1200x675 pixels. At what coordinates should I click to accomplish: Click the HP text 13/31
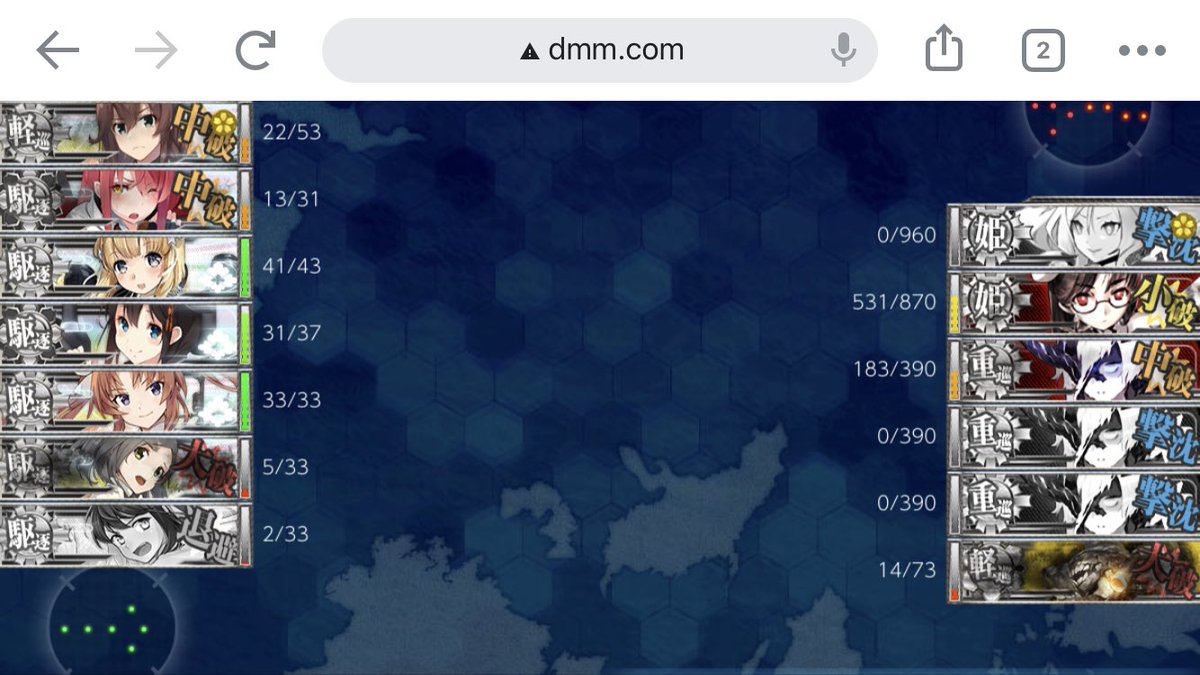[x=291, y=199]
